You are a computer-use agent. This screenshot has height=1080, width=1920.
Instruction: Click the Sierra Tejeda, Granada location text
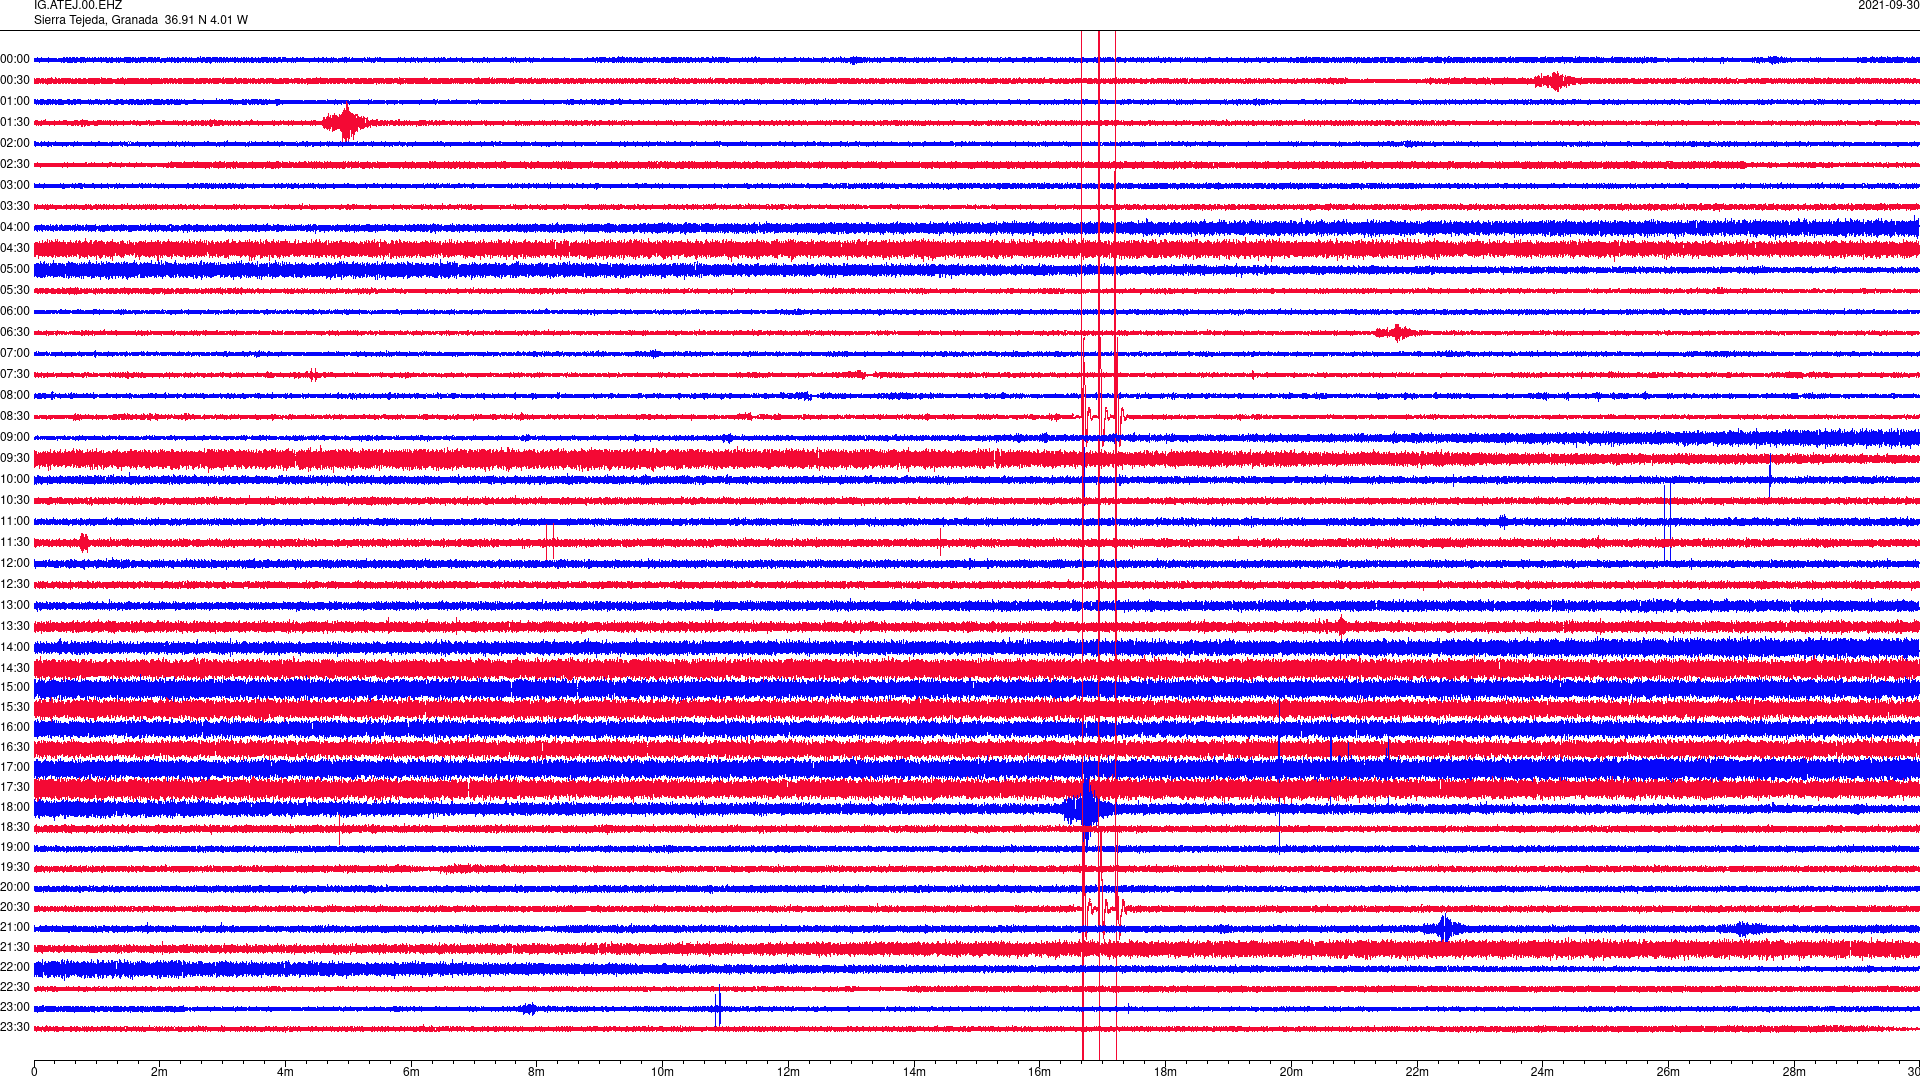click(96, 20)
